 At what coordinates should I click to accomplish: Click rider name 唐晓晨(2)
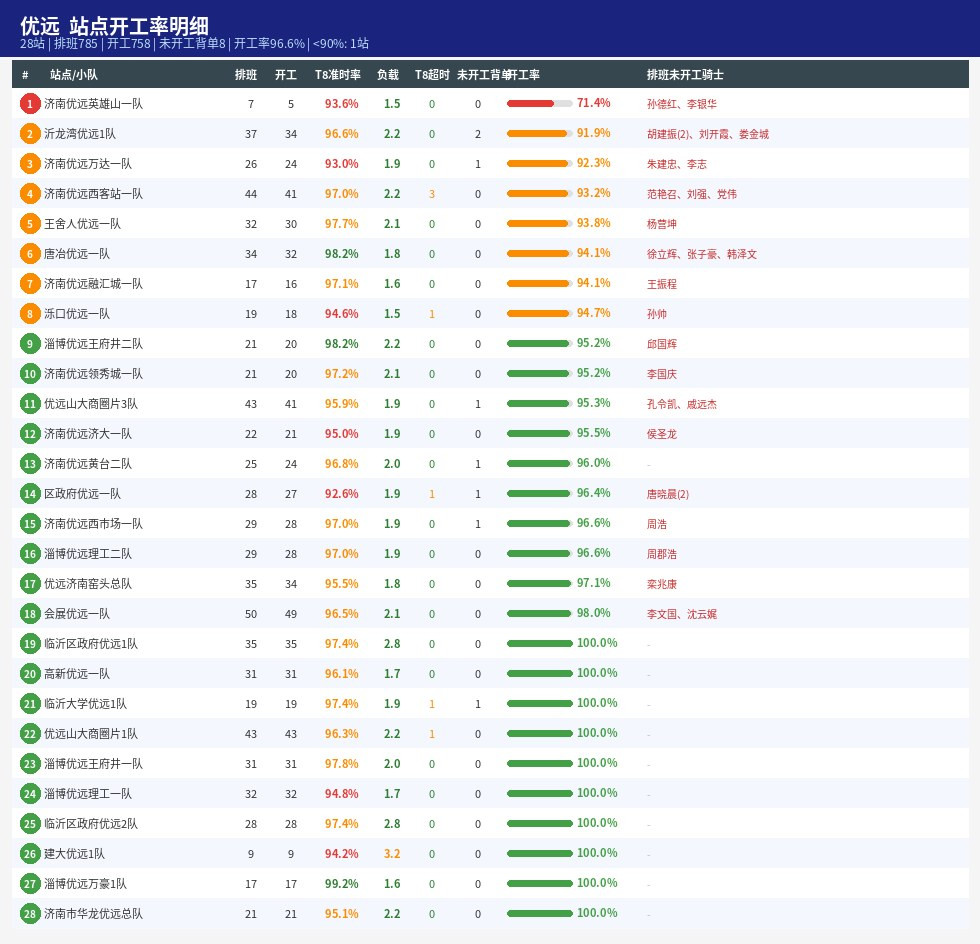pyautogui.click(x=668, y=495)
